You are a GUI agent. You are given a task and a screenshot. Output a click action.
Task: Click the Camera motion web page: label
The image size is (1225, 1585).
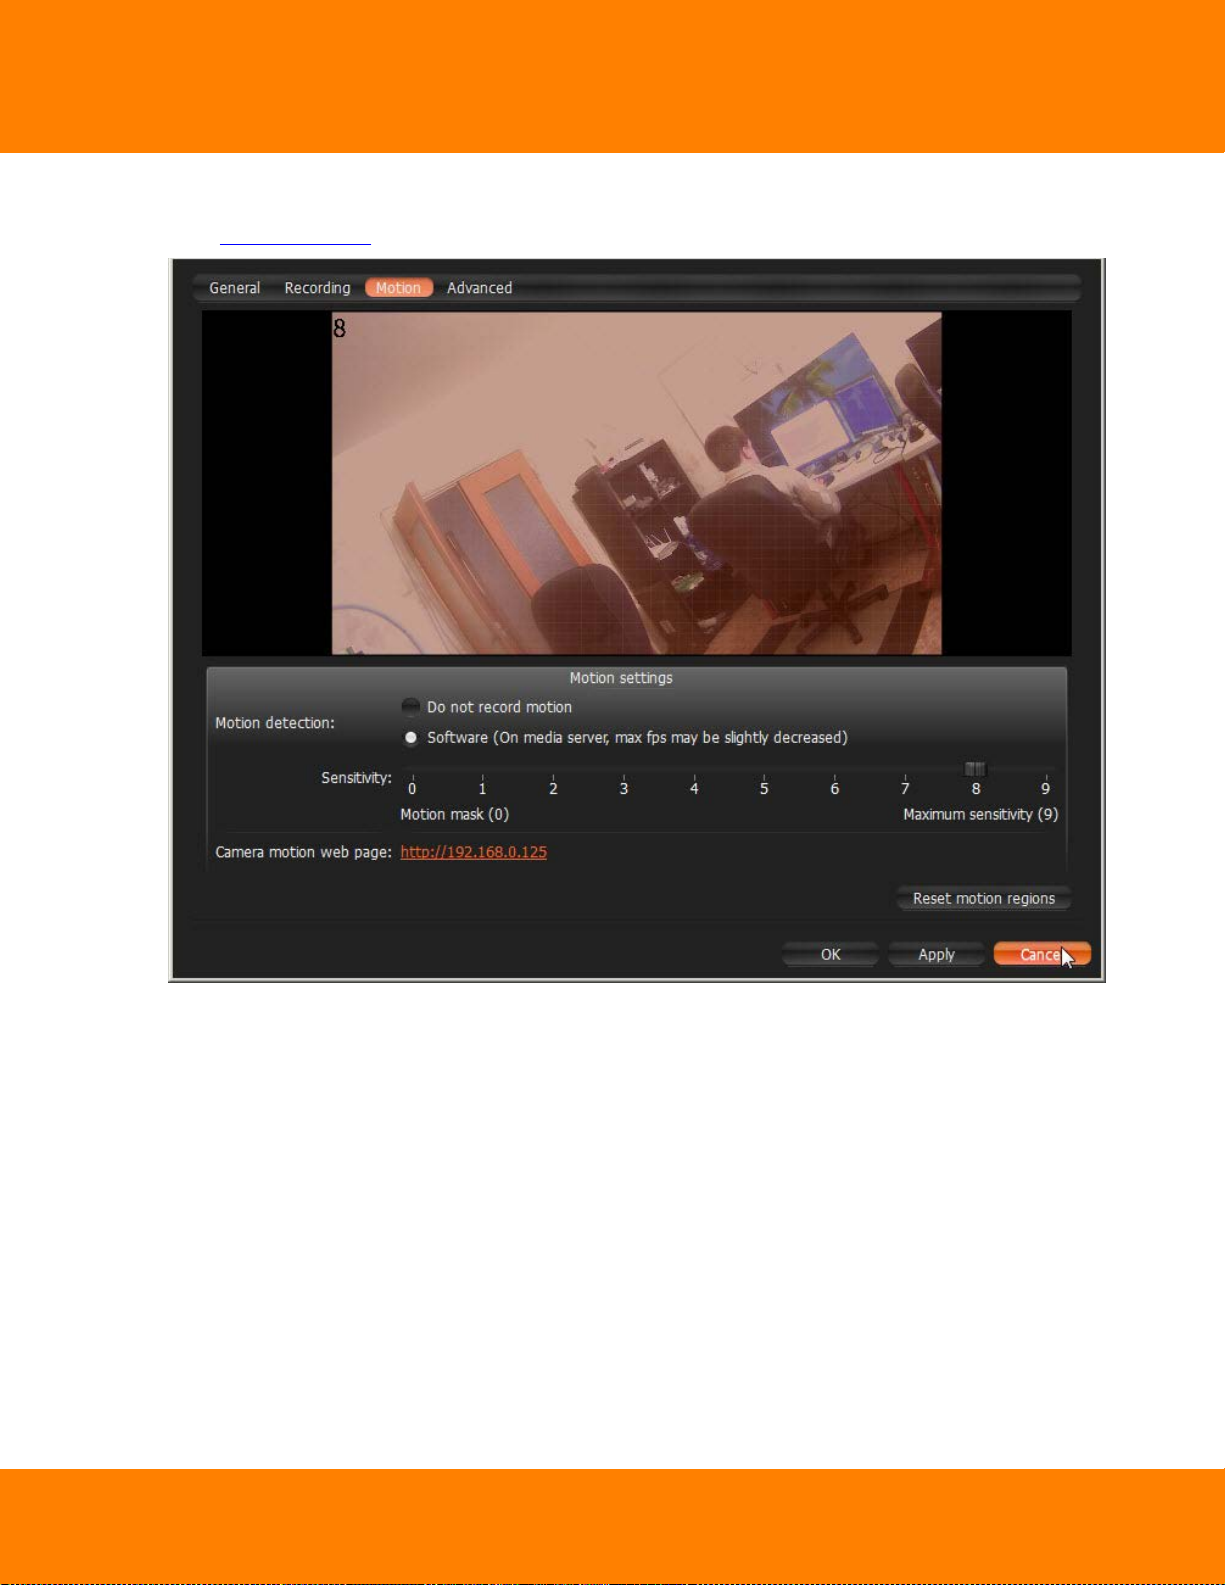304,852
